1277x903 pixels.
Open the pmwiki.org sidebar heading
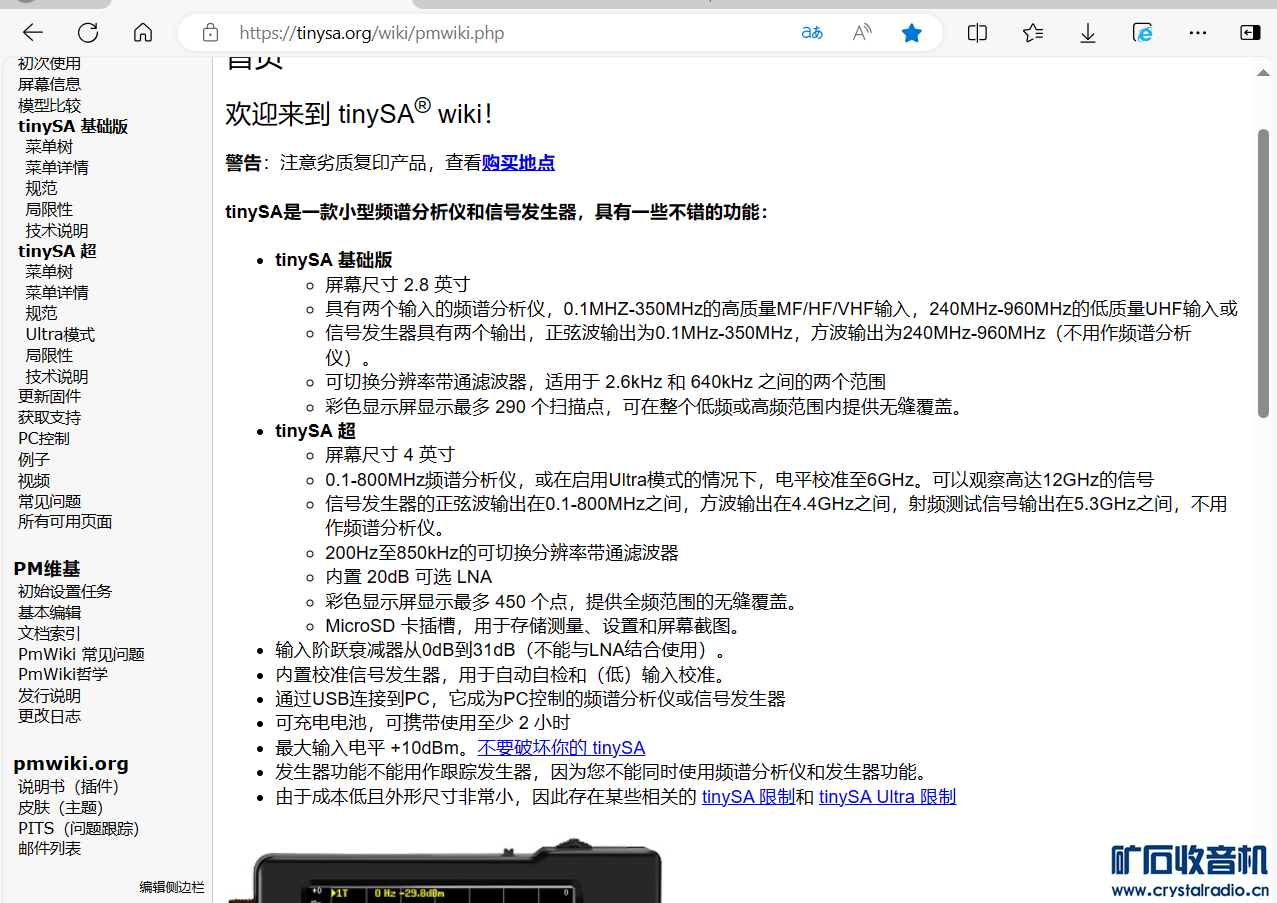(x=71, y=764)
